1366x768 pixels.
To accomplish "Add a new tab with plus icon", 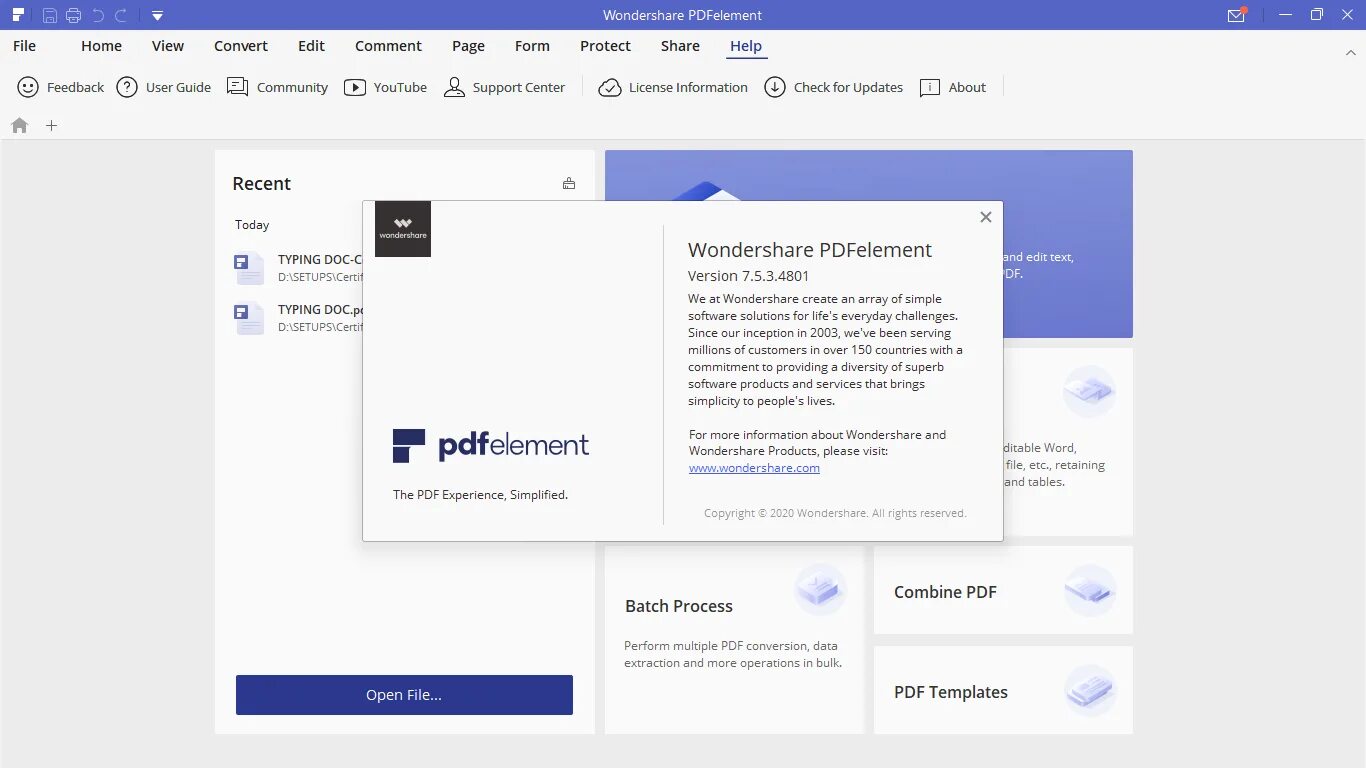I will click(52, 126).
